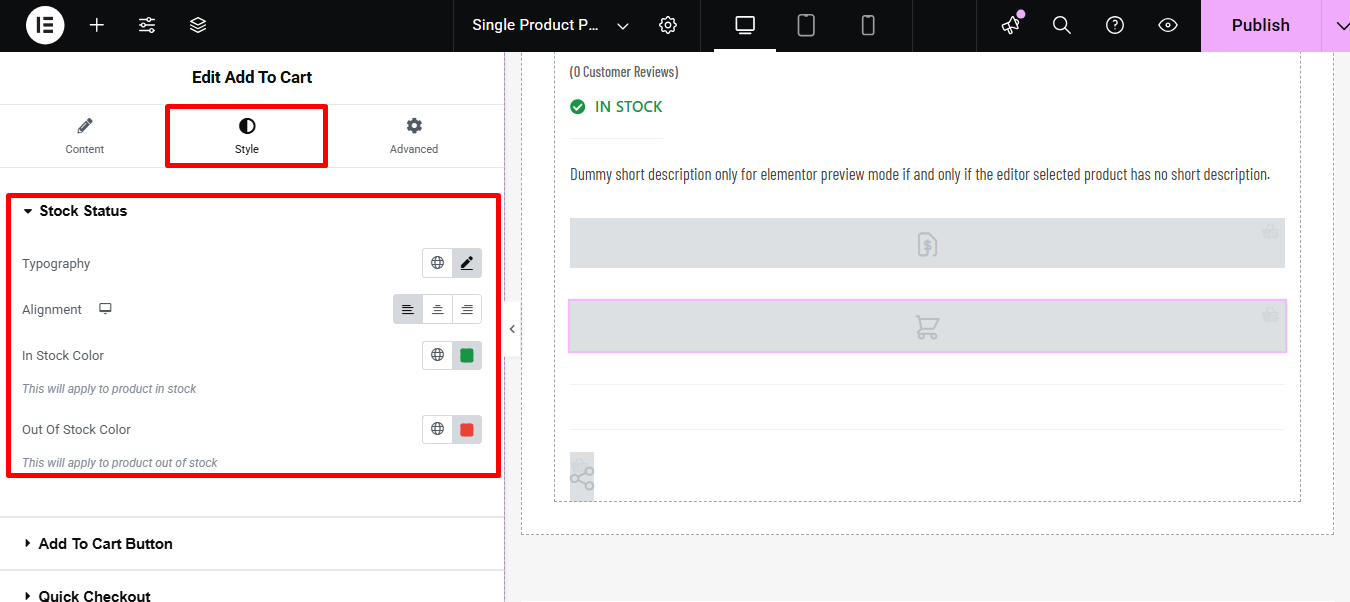Screen dimensions: 1350x602
Task: Click the Add Element plus icon
Action: [x=96, y=25]
